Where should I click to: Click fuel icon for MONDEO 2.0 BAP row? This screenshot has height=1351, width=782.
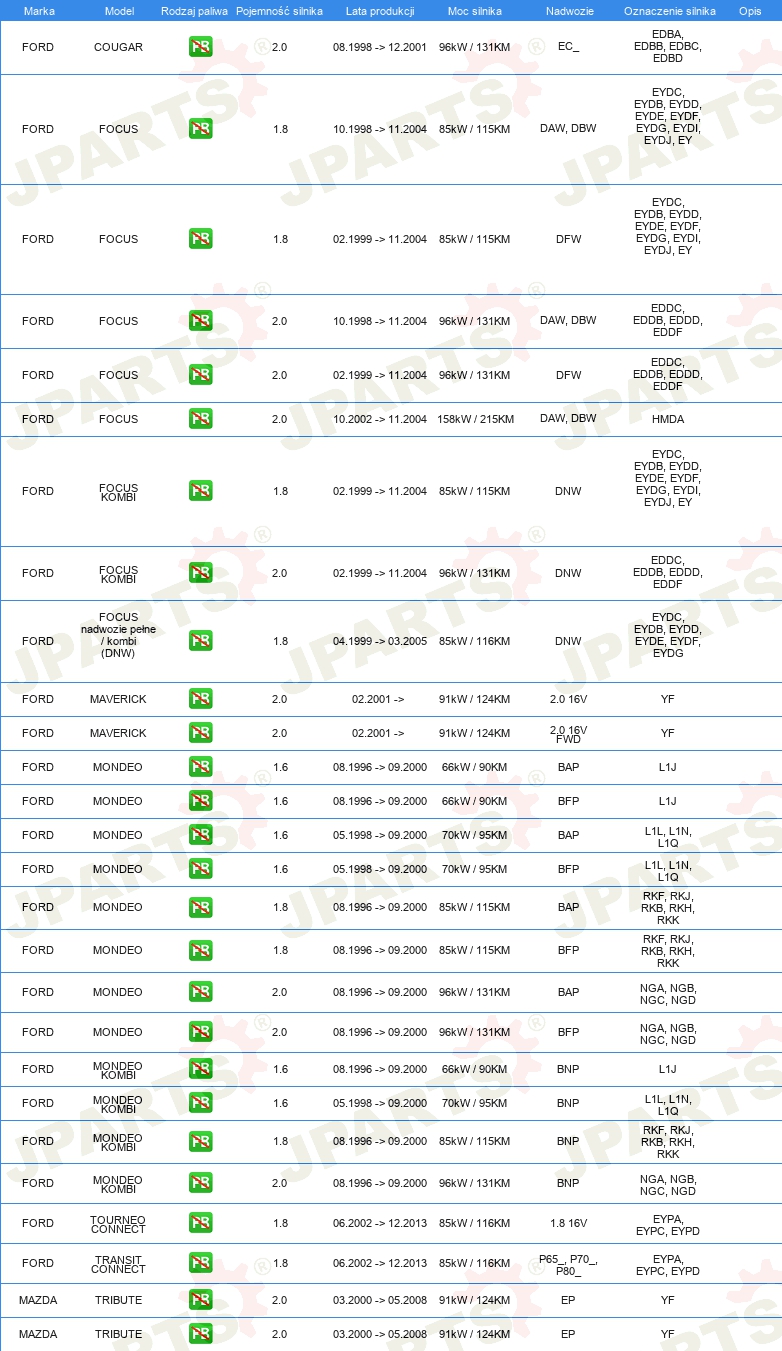pyautogui.click(x=201, y=992)
